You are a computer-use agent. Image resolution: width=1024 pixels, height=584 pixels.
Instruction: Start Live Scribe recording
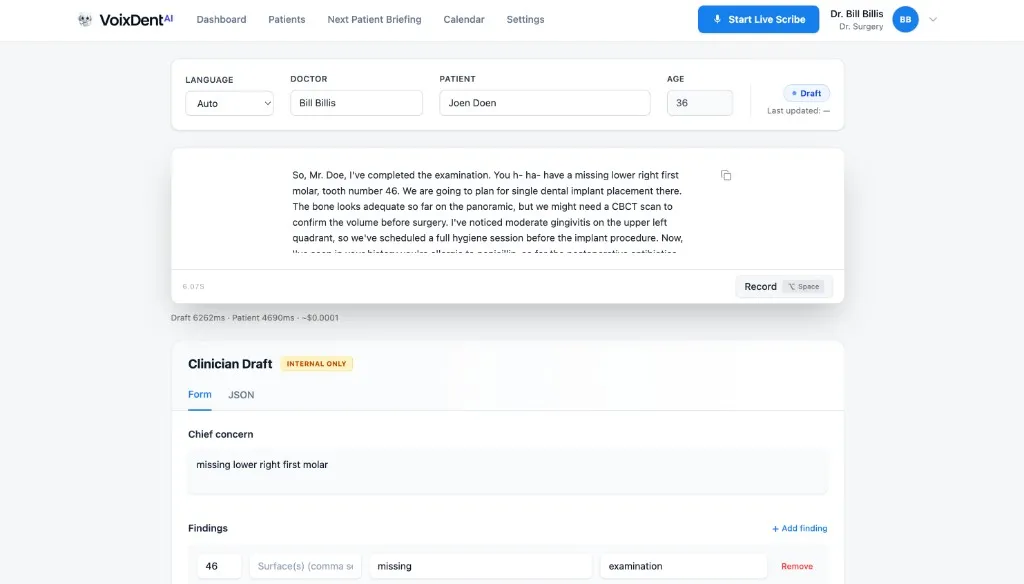pyautogui.click(x=758, y=20)
